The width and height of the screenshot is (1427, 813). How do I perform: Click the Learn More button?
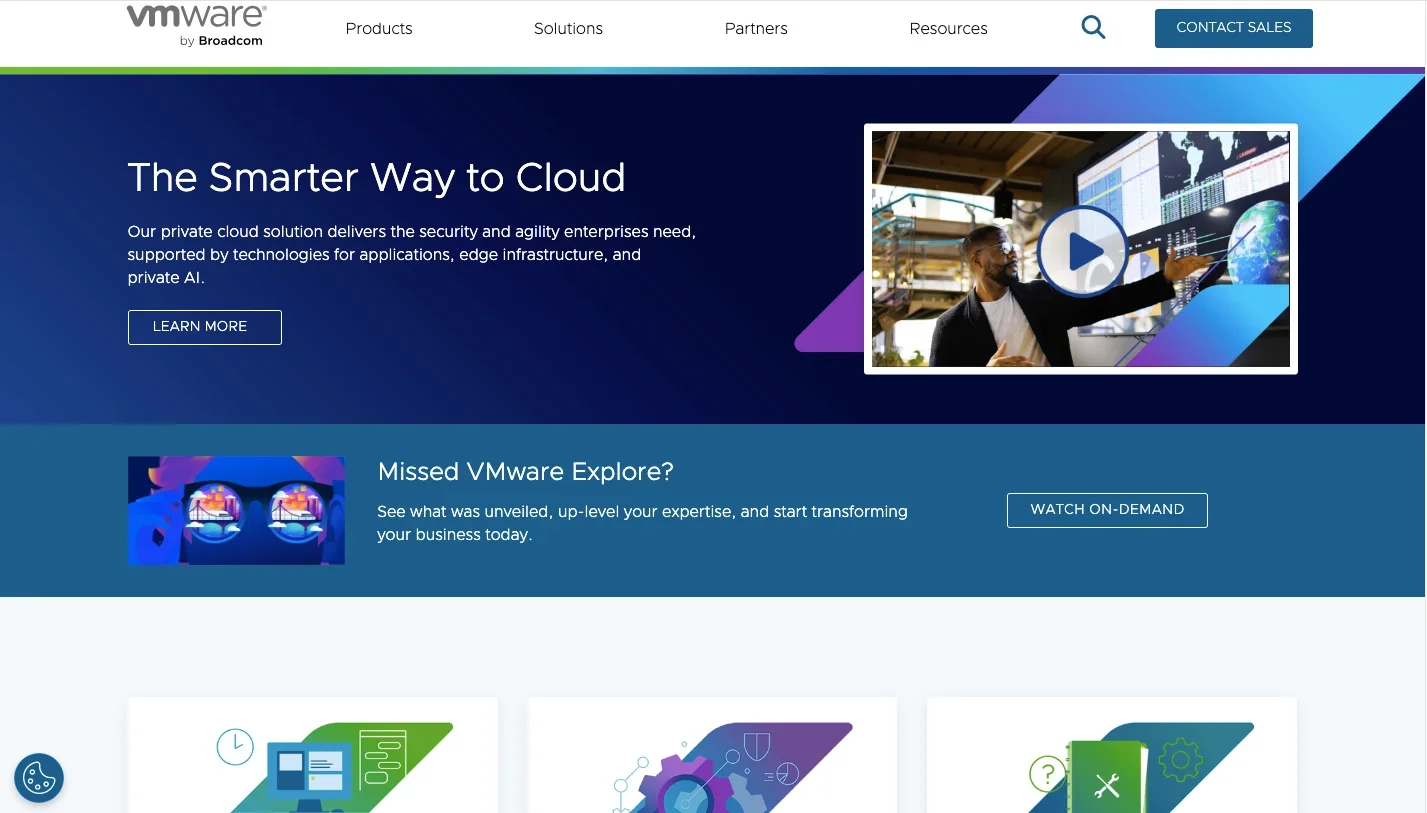(x=205, y=327)
